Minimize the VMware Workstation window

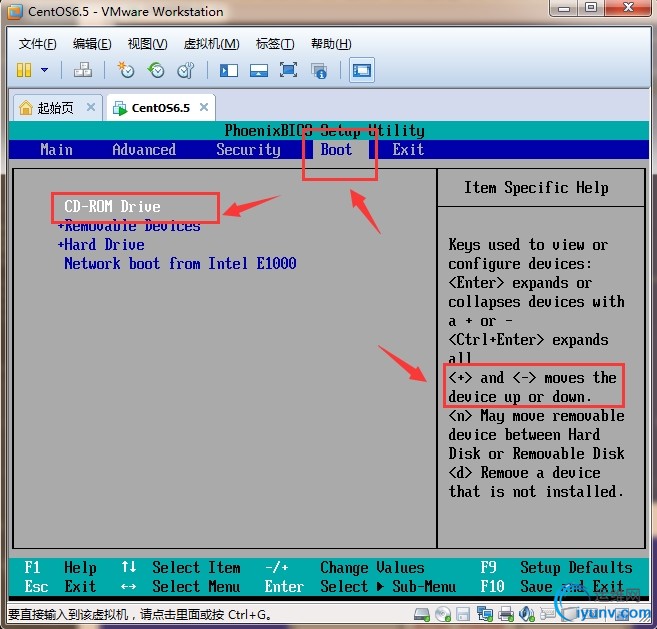tap(564, 8)
